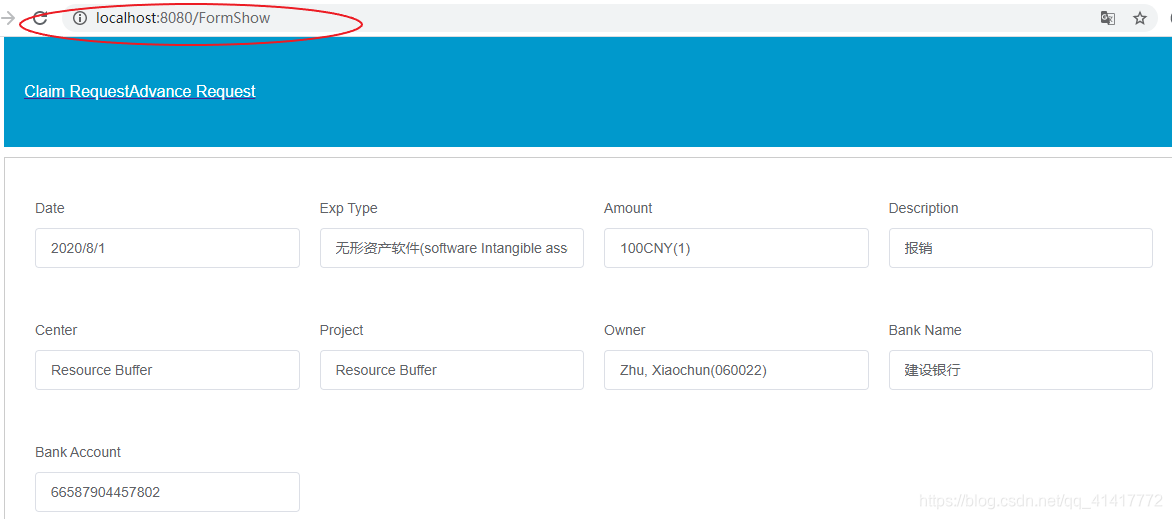The image size is (1172, 519).
Task: Click the Amount label
Action: 628,209
